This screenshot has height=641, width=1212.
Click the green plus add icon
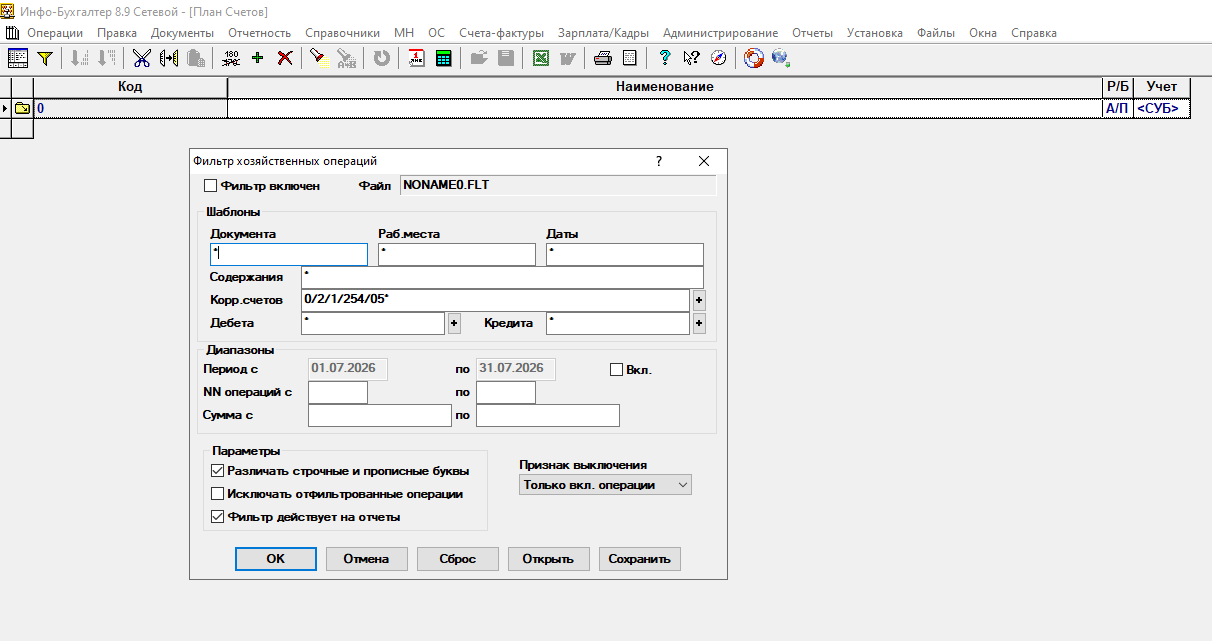[x=258, y=58]
